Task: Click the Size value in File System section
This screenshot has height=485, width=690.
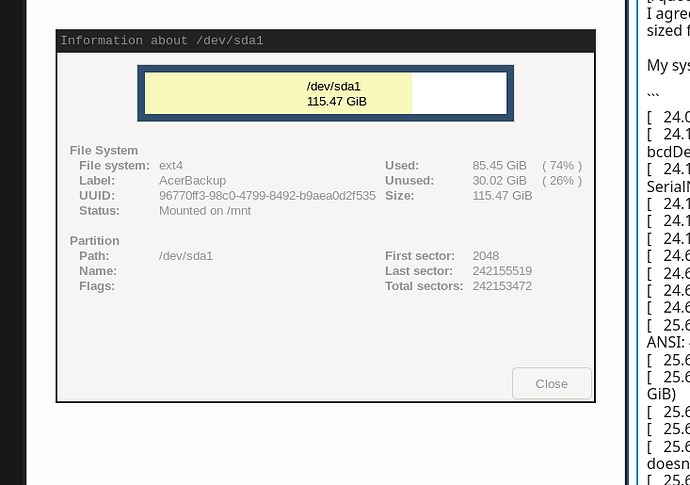Action: [x=502, y=196]
